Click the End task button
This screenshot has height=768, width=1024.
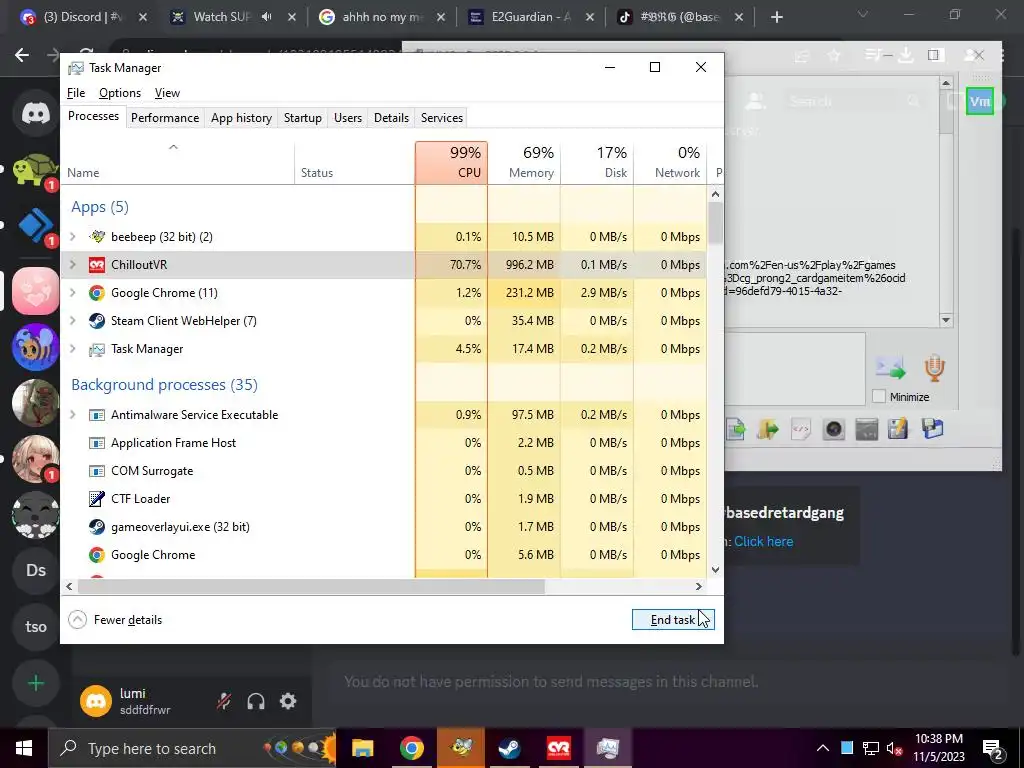point(673,620)
